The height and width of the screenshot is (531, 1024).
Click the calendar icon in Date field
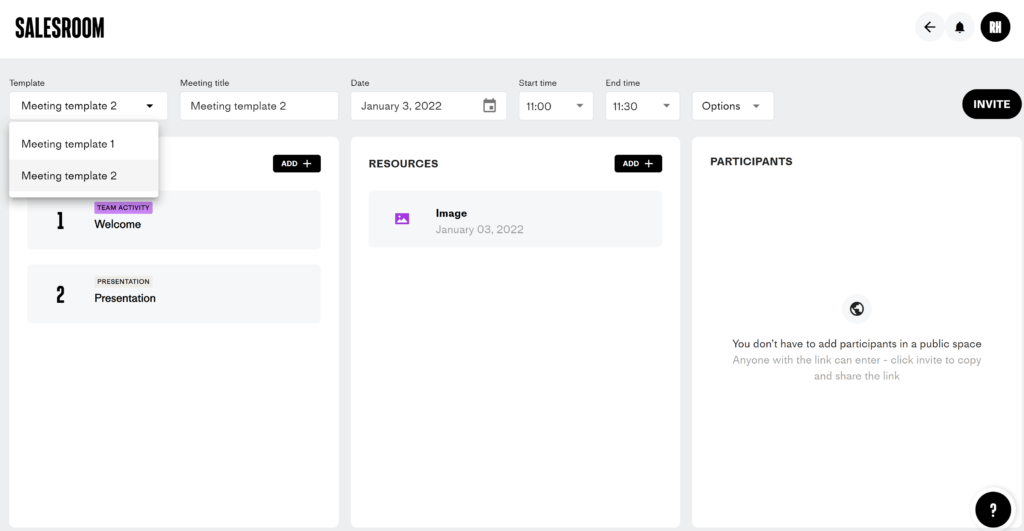coord(489,106)
